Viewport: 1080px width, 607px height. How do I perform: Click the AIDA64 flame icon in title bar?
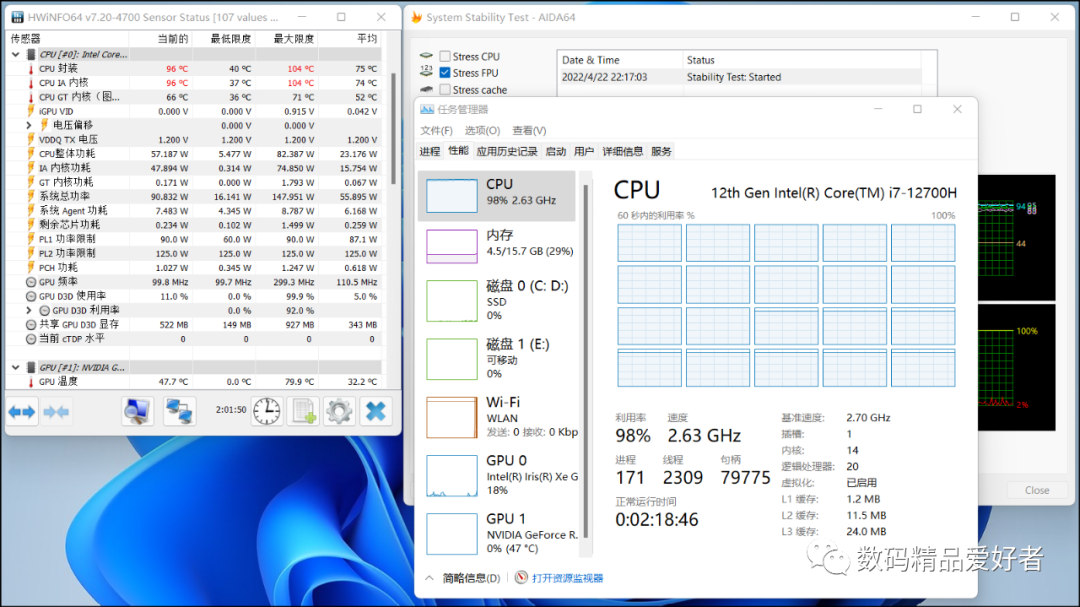pos(417,17)
